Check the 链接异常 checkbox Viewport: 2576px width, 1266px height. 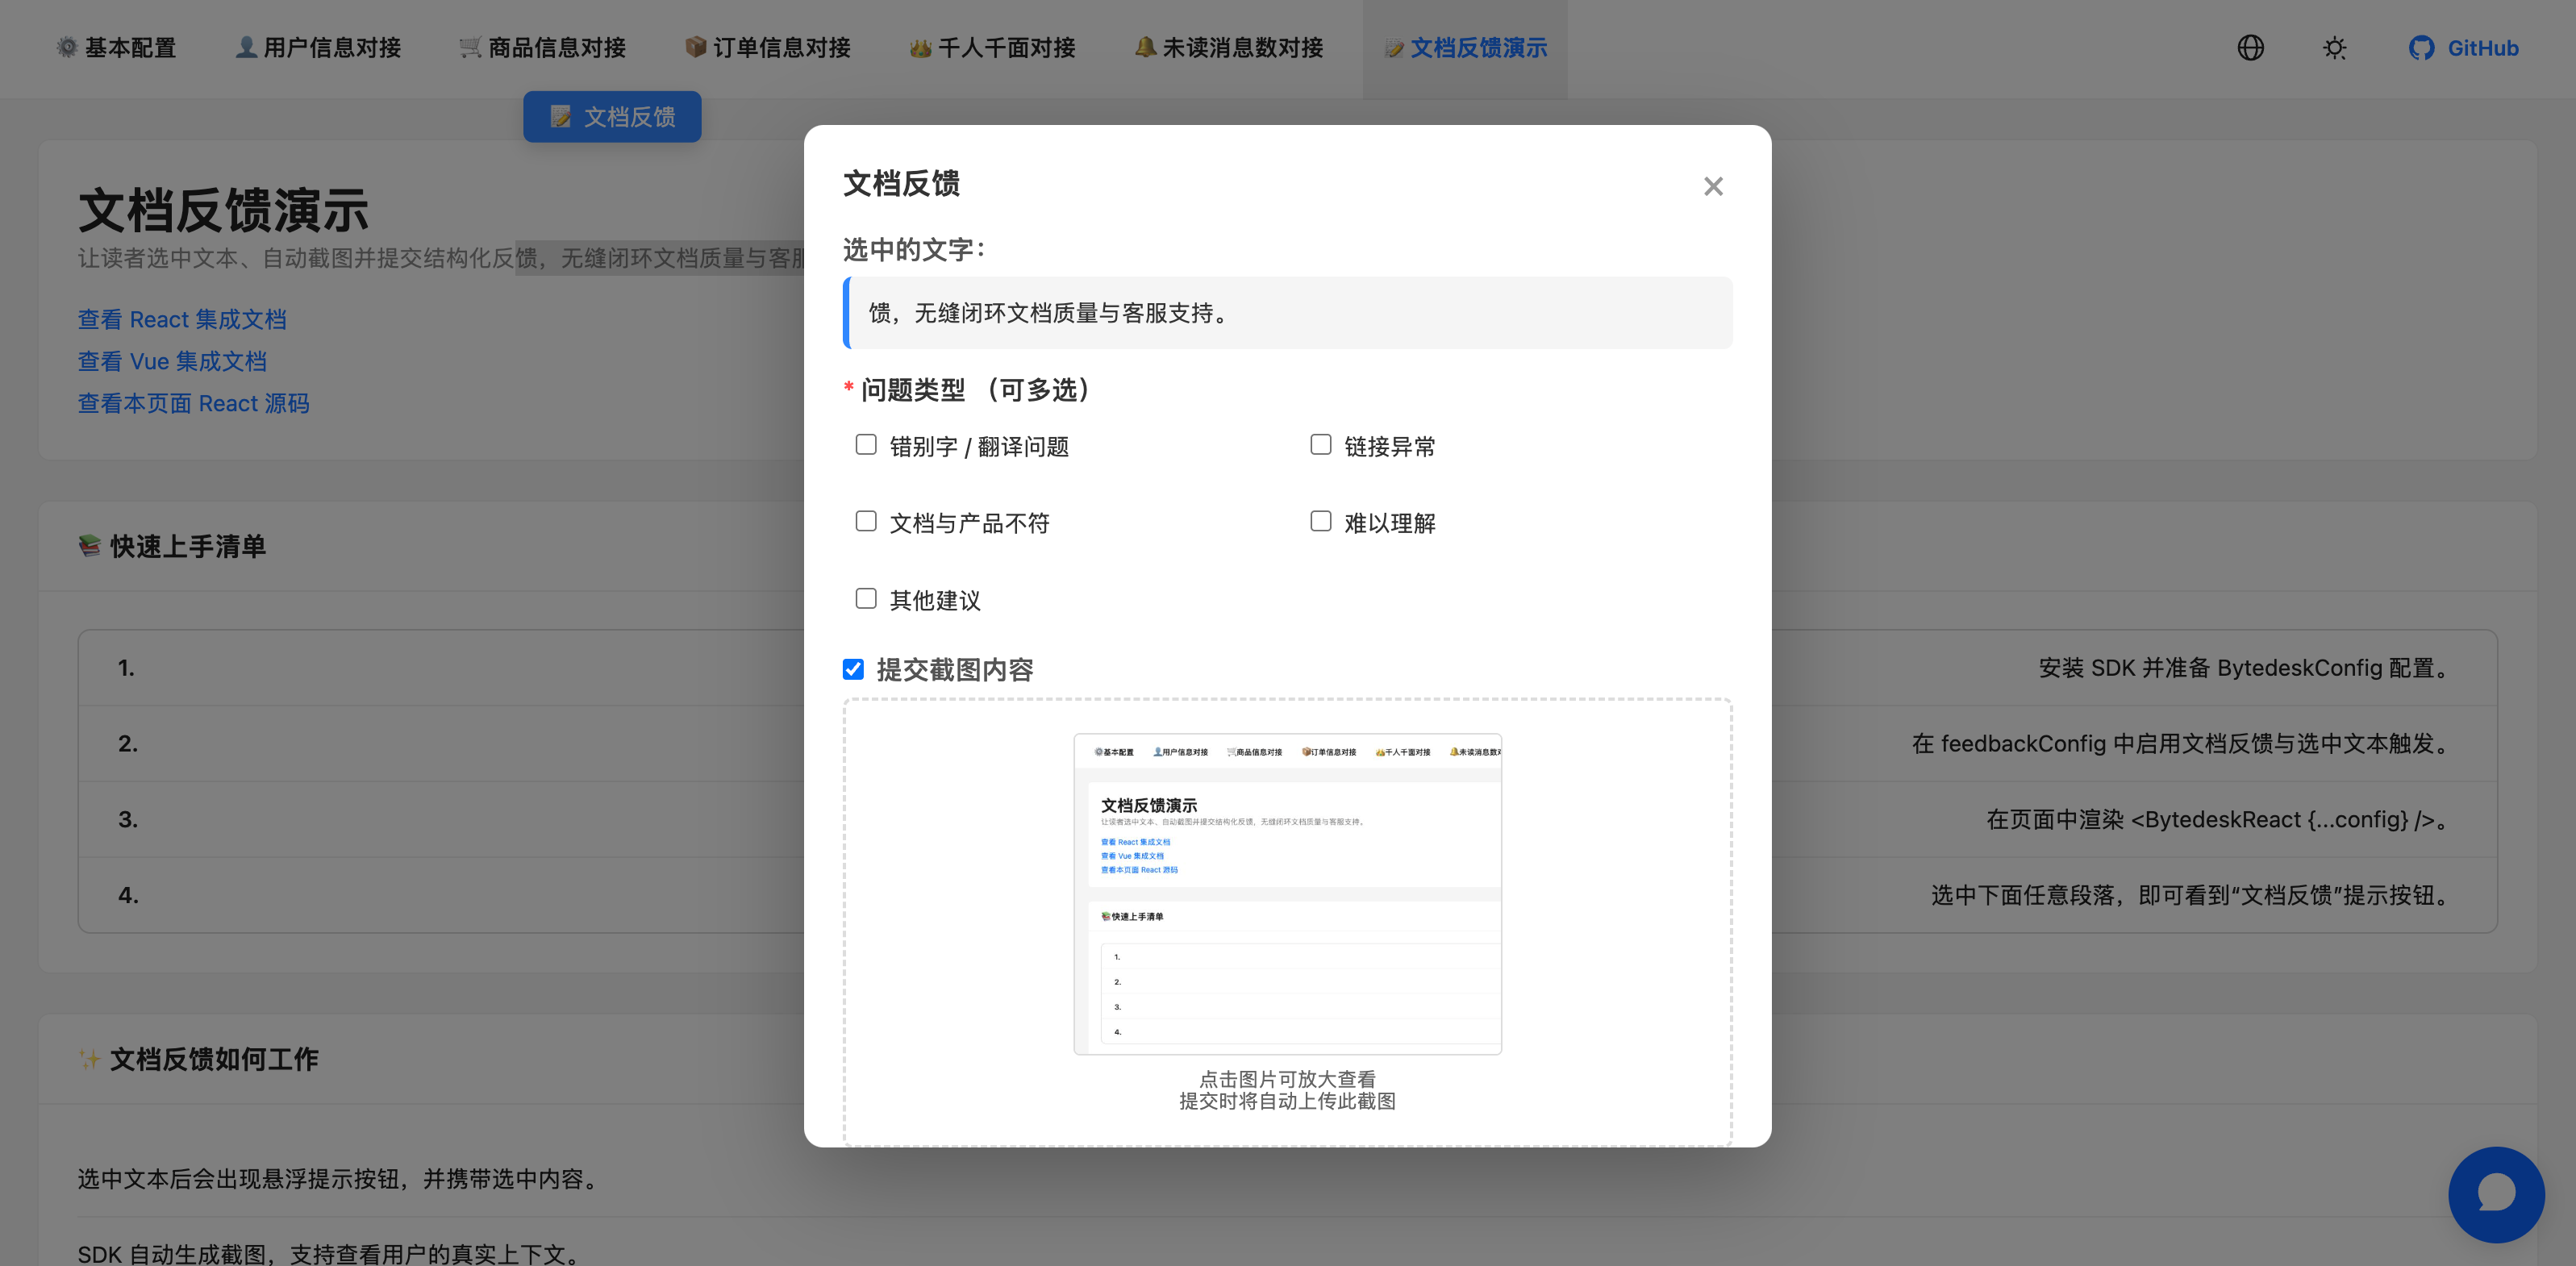[1320, 445]
